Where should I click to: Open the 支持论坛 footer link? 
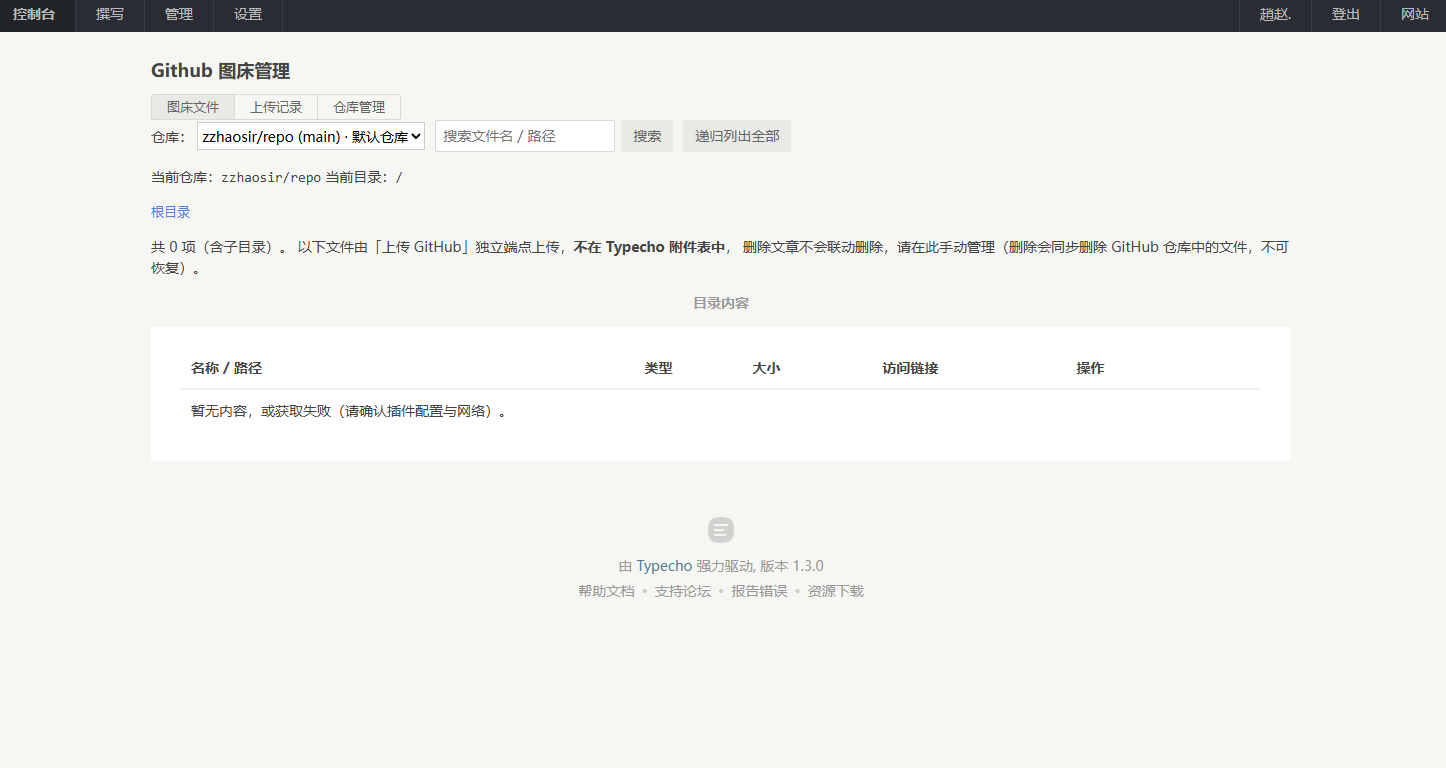coord(683,591)
